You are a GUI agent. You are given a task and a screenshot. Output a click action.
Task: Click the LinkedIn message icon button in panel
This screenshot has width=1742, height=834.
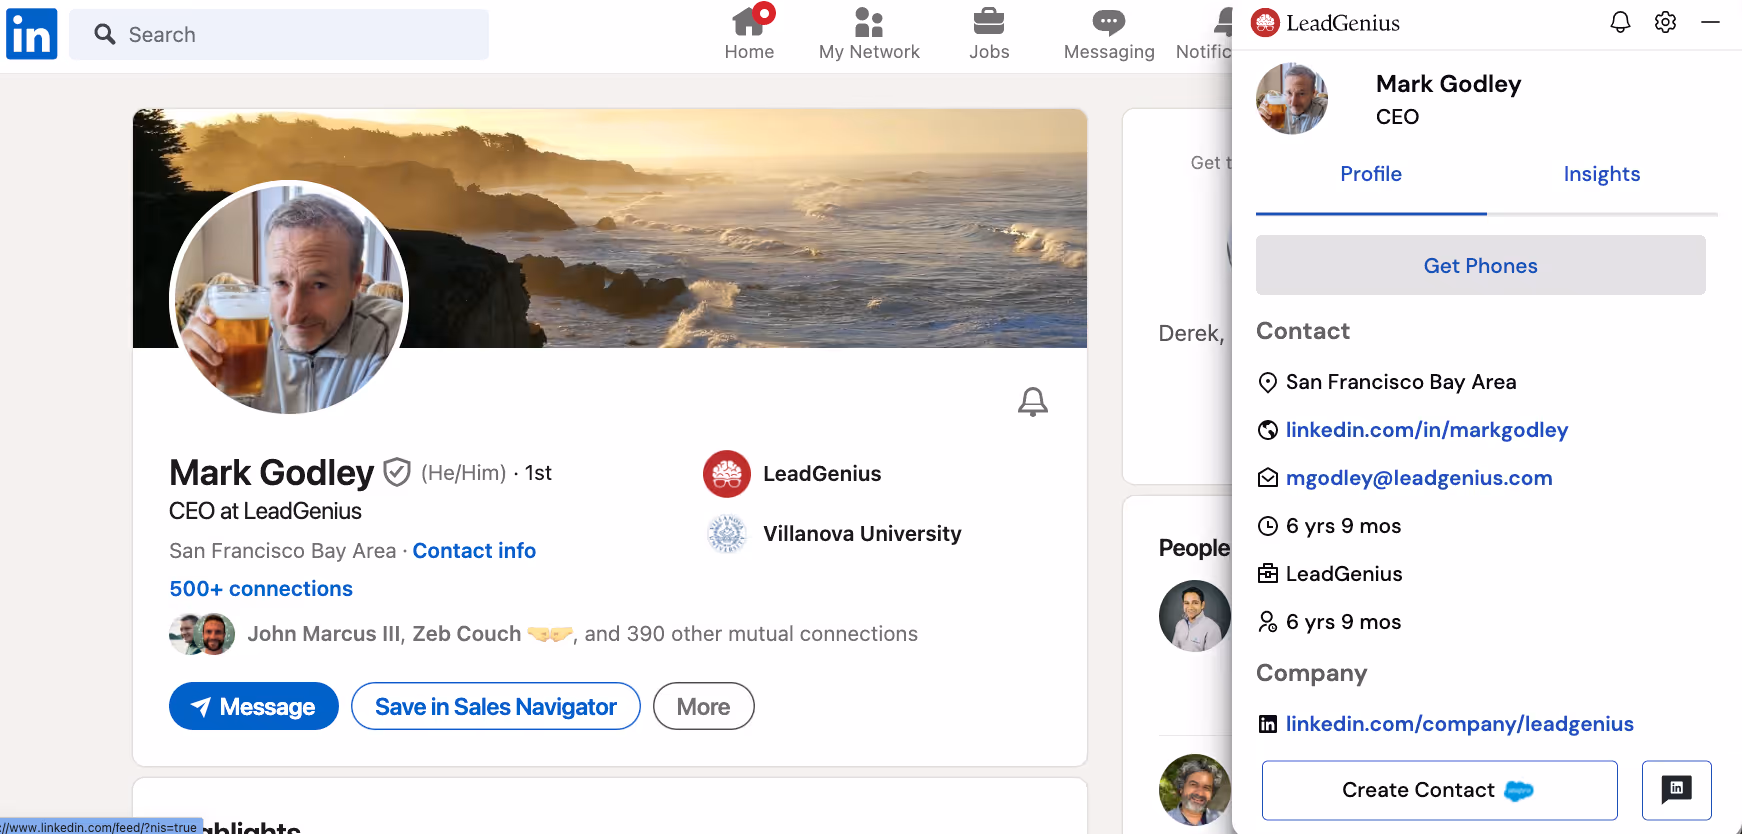click(1676, 790)
